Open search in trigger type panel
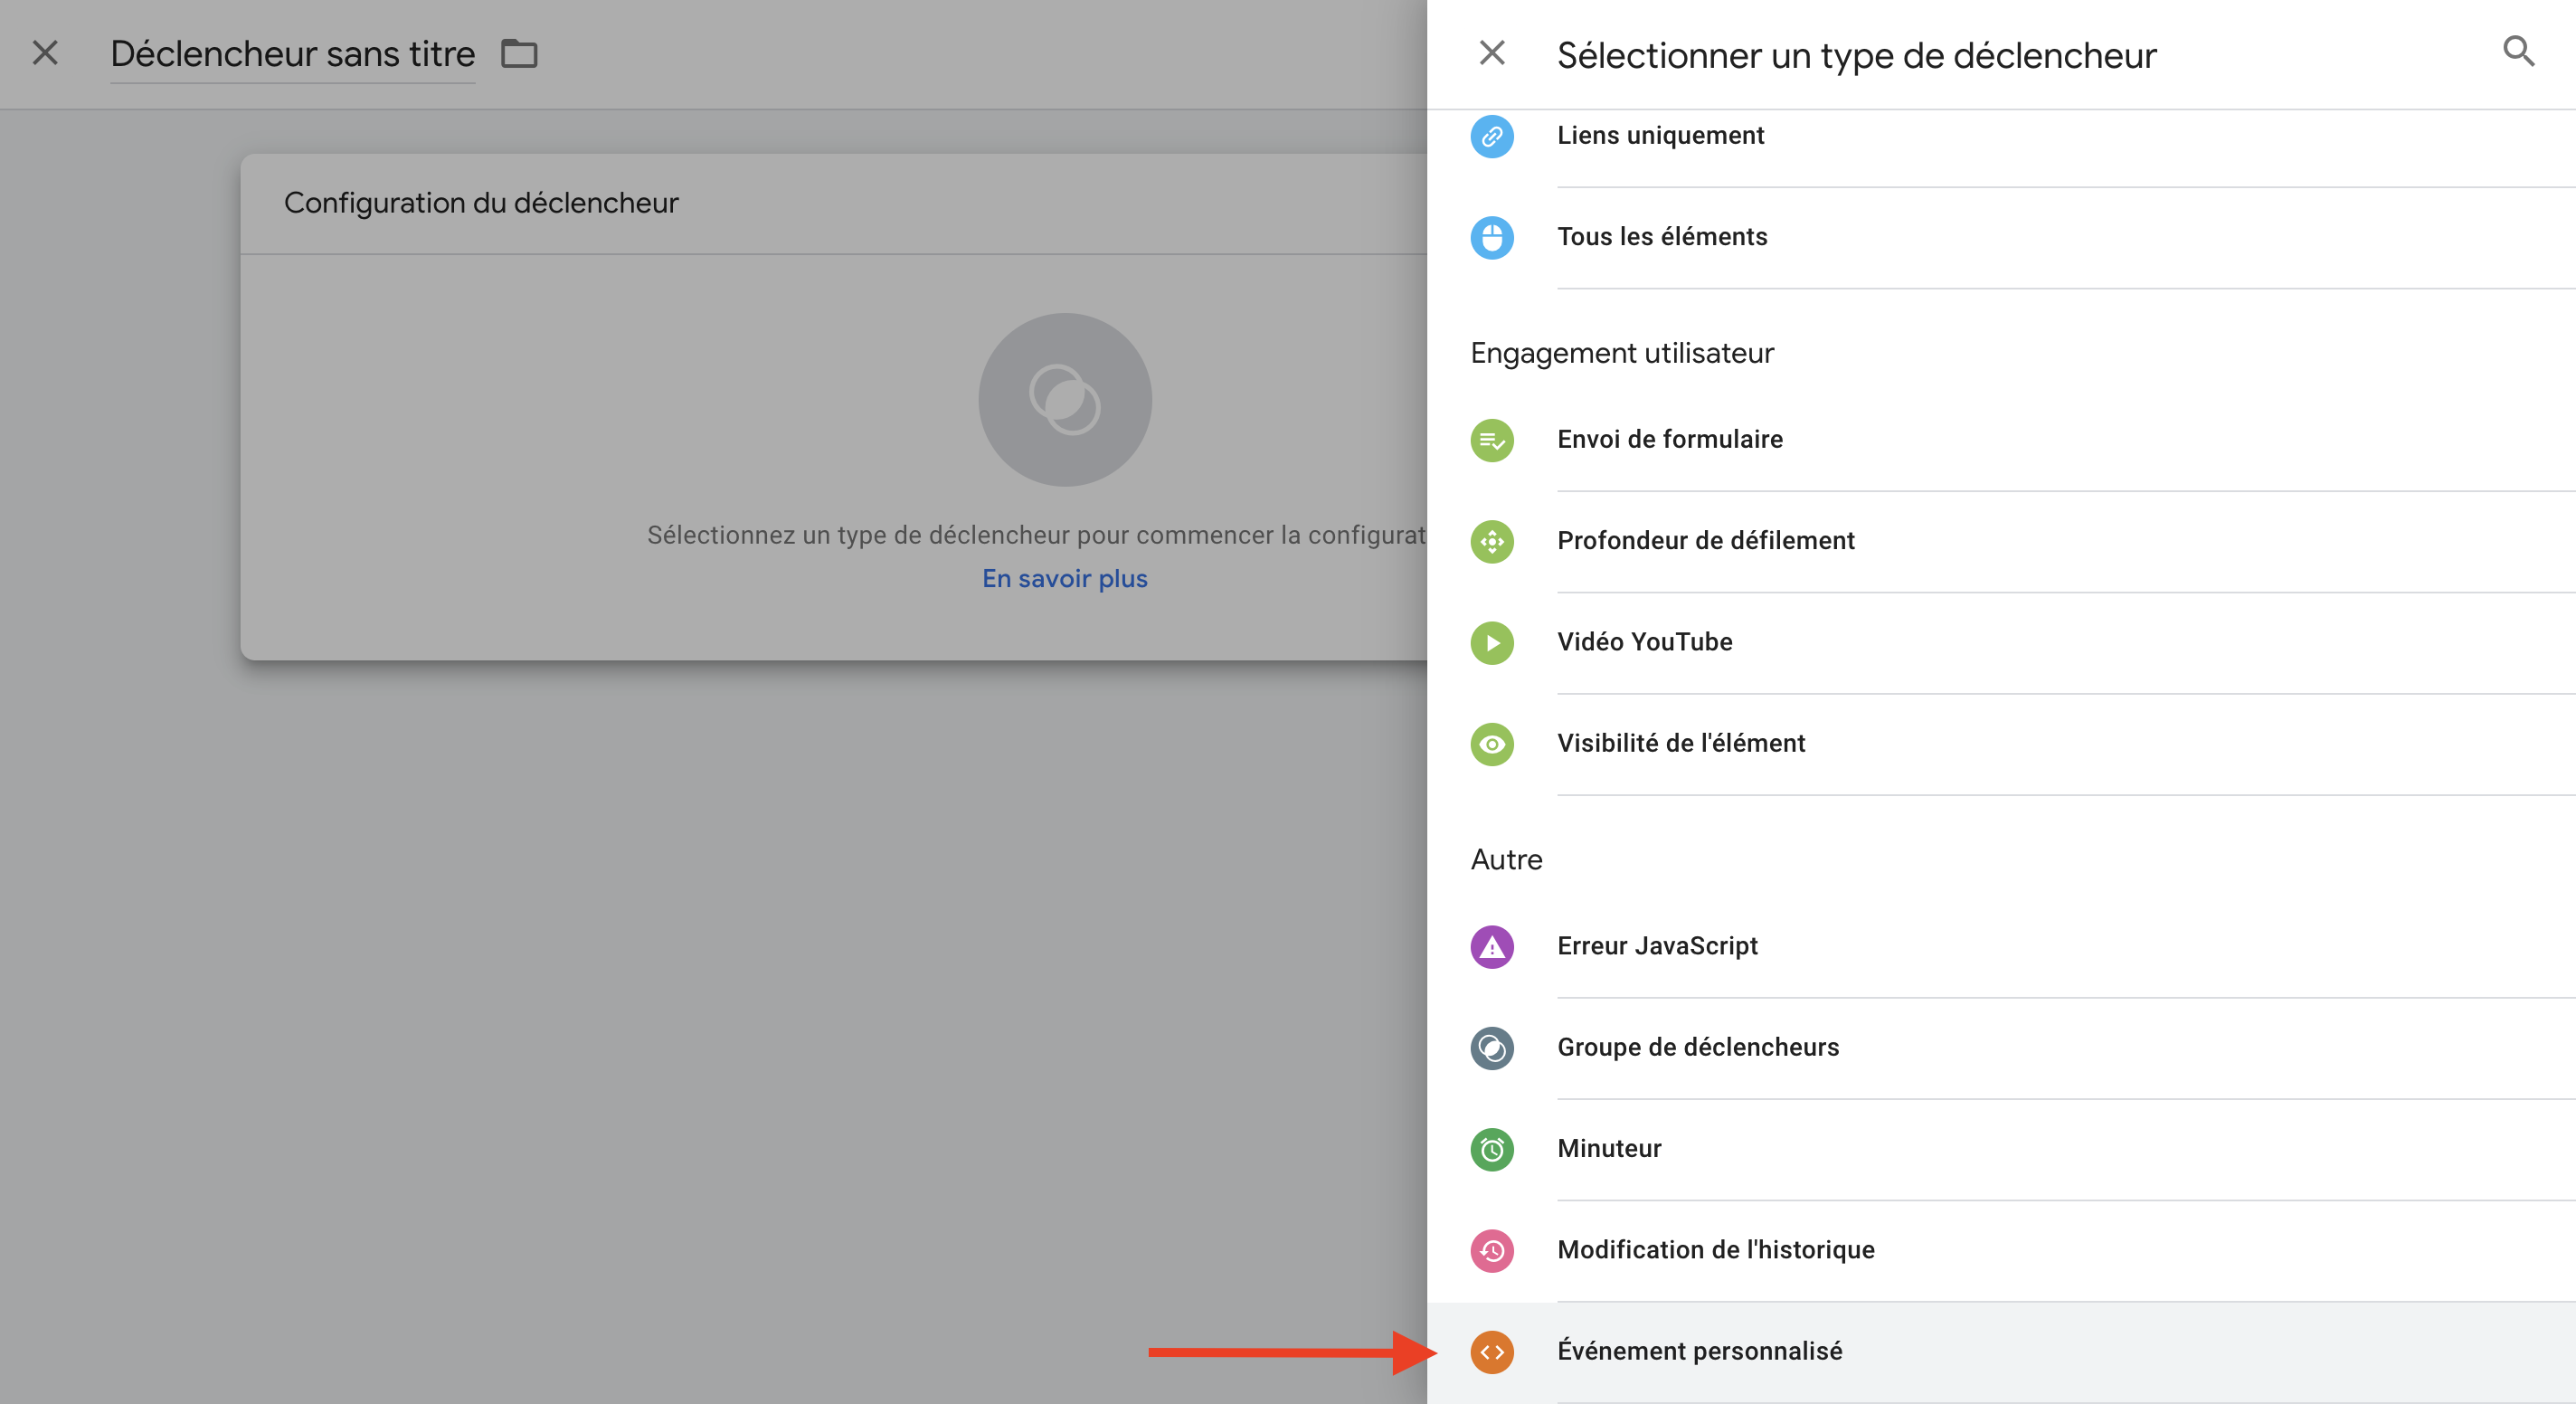2576x1404 pixels. click(x=2518, y=52)
